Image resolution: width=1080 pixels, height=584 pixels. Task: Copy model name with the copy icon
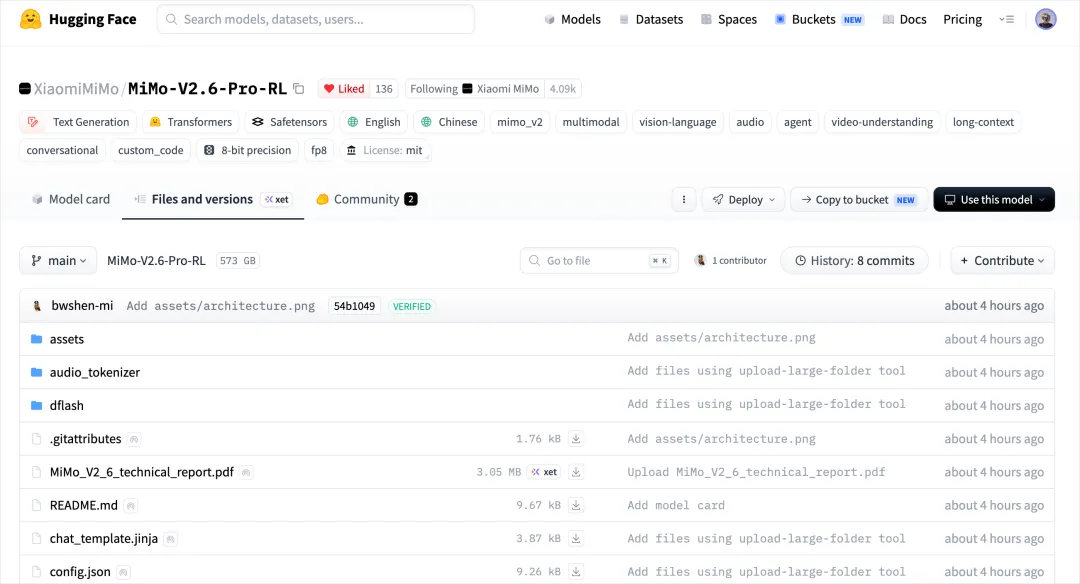pos(298,88)
